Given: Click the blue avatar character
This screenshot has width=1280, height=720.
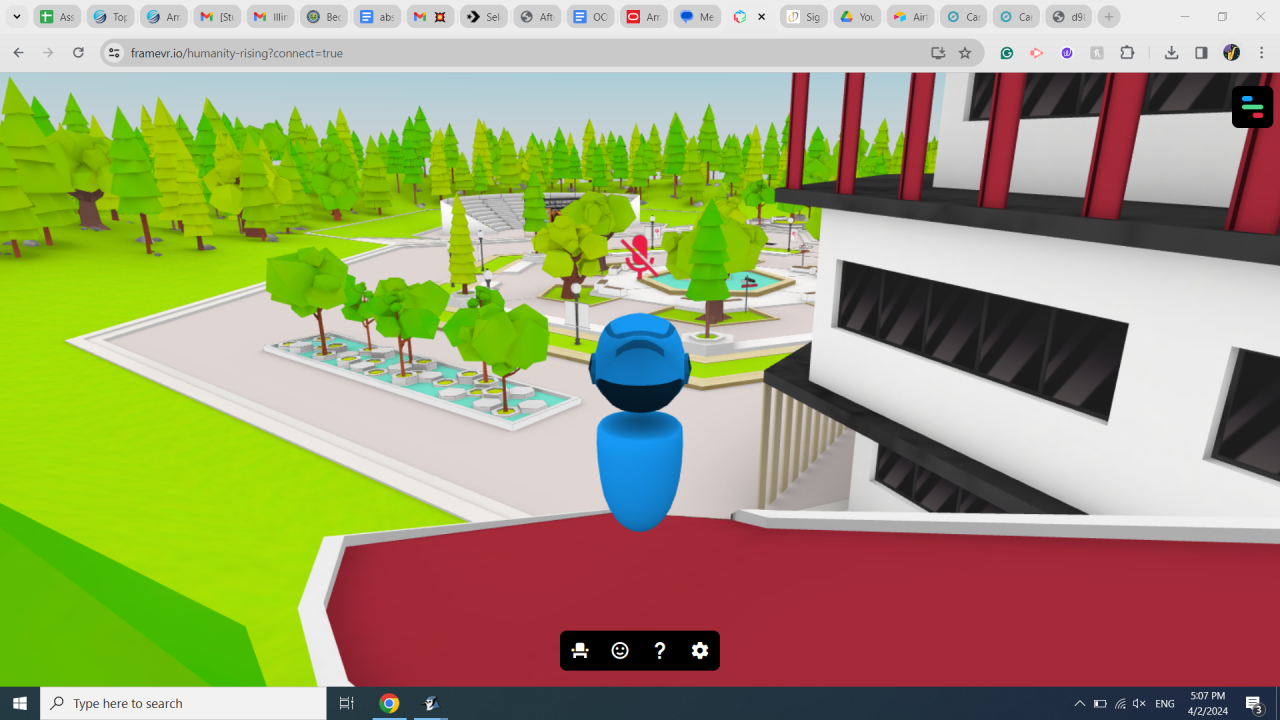Looking at the screenshot, I should [639, 425].
